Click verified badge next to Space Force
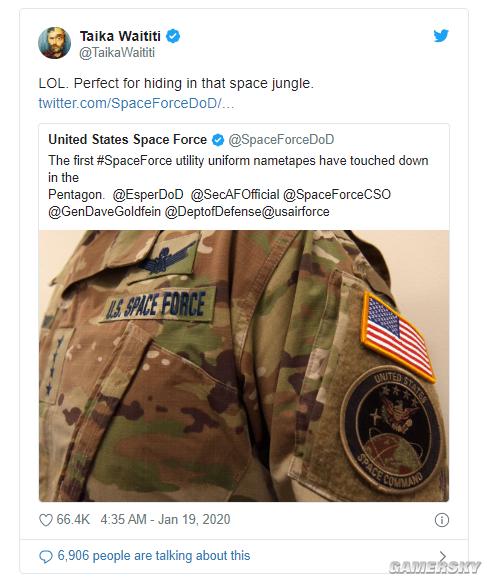The height and width of the screenshot is (579, 487). pyautogui.click(x=218, y=140)
